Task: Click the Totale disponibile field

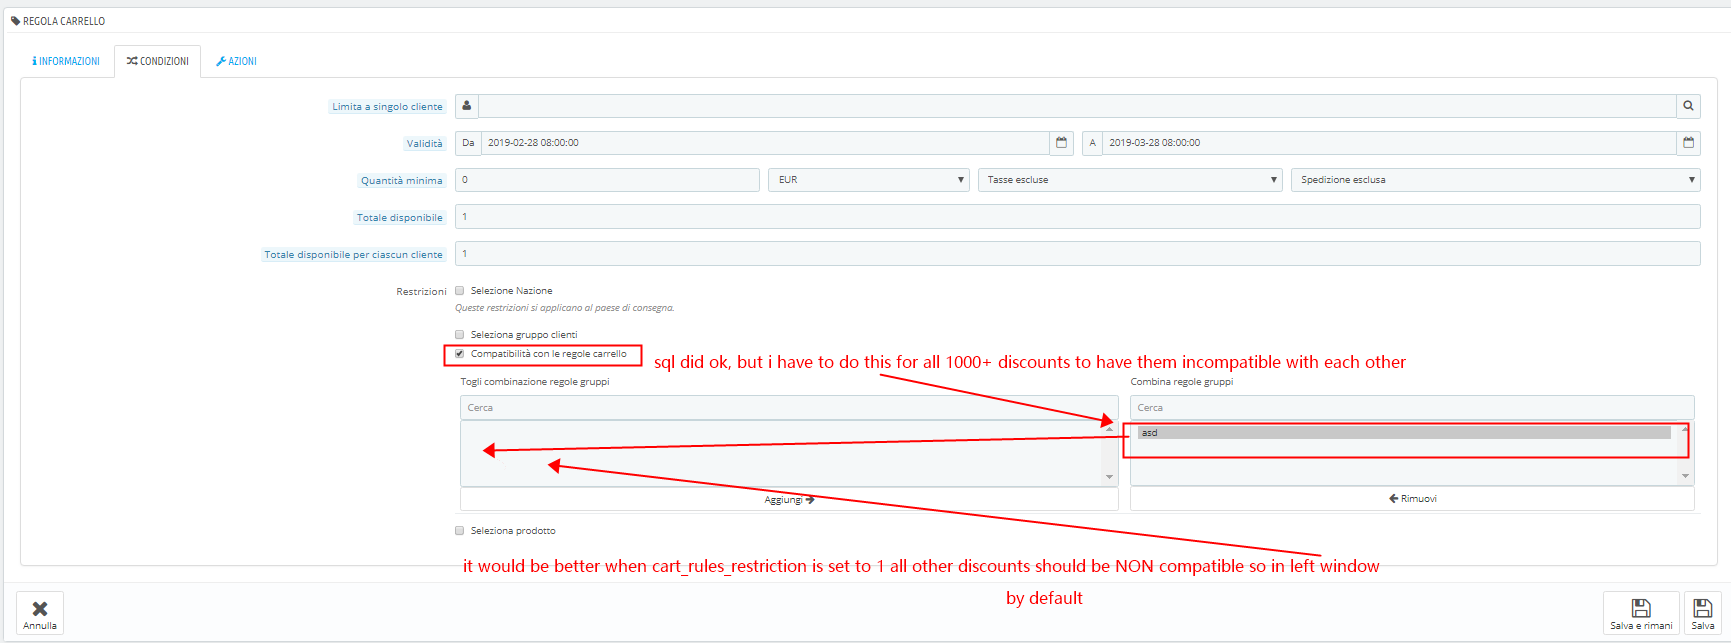Action: pos(1078,217)
